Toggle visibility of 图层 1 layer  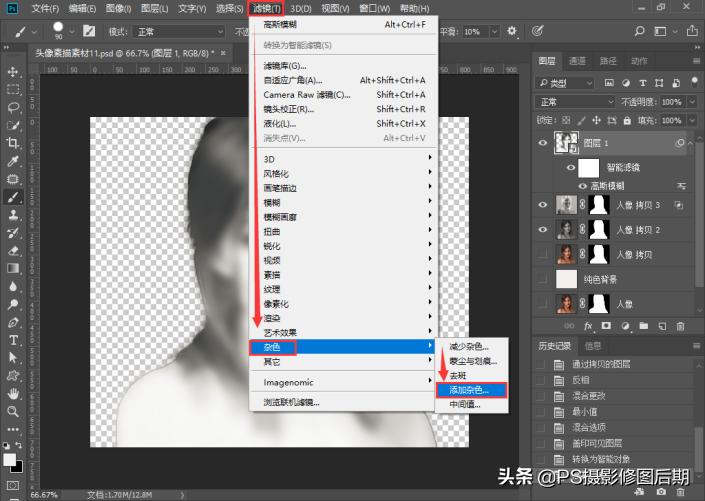pos(543,143)
